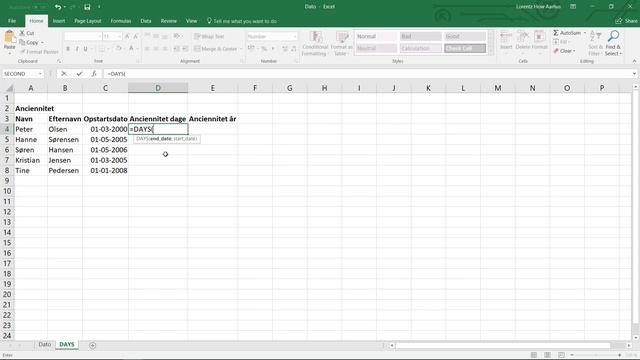Toggle Italic formatting

(x=77, y=49)
